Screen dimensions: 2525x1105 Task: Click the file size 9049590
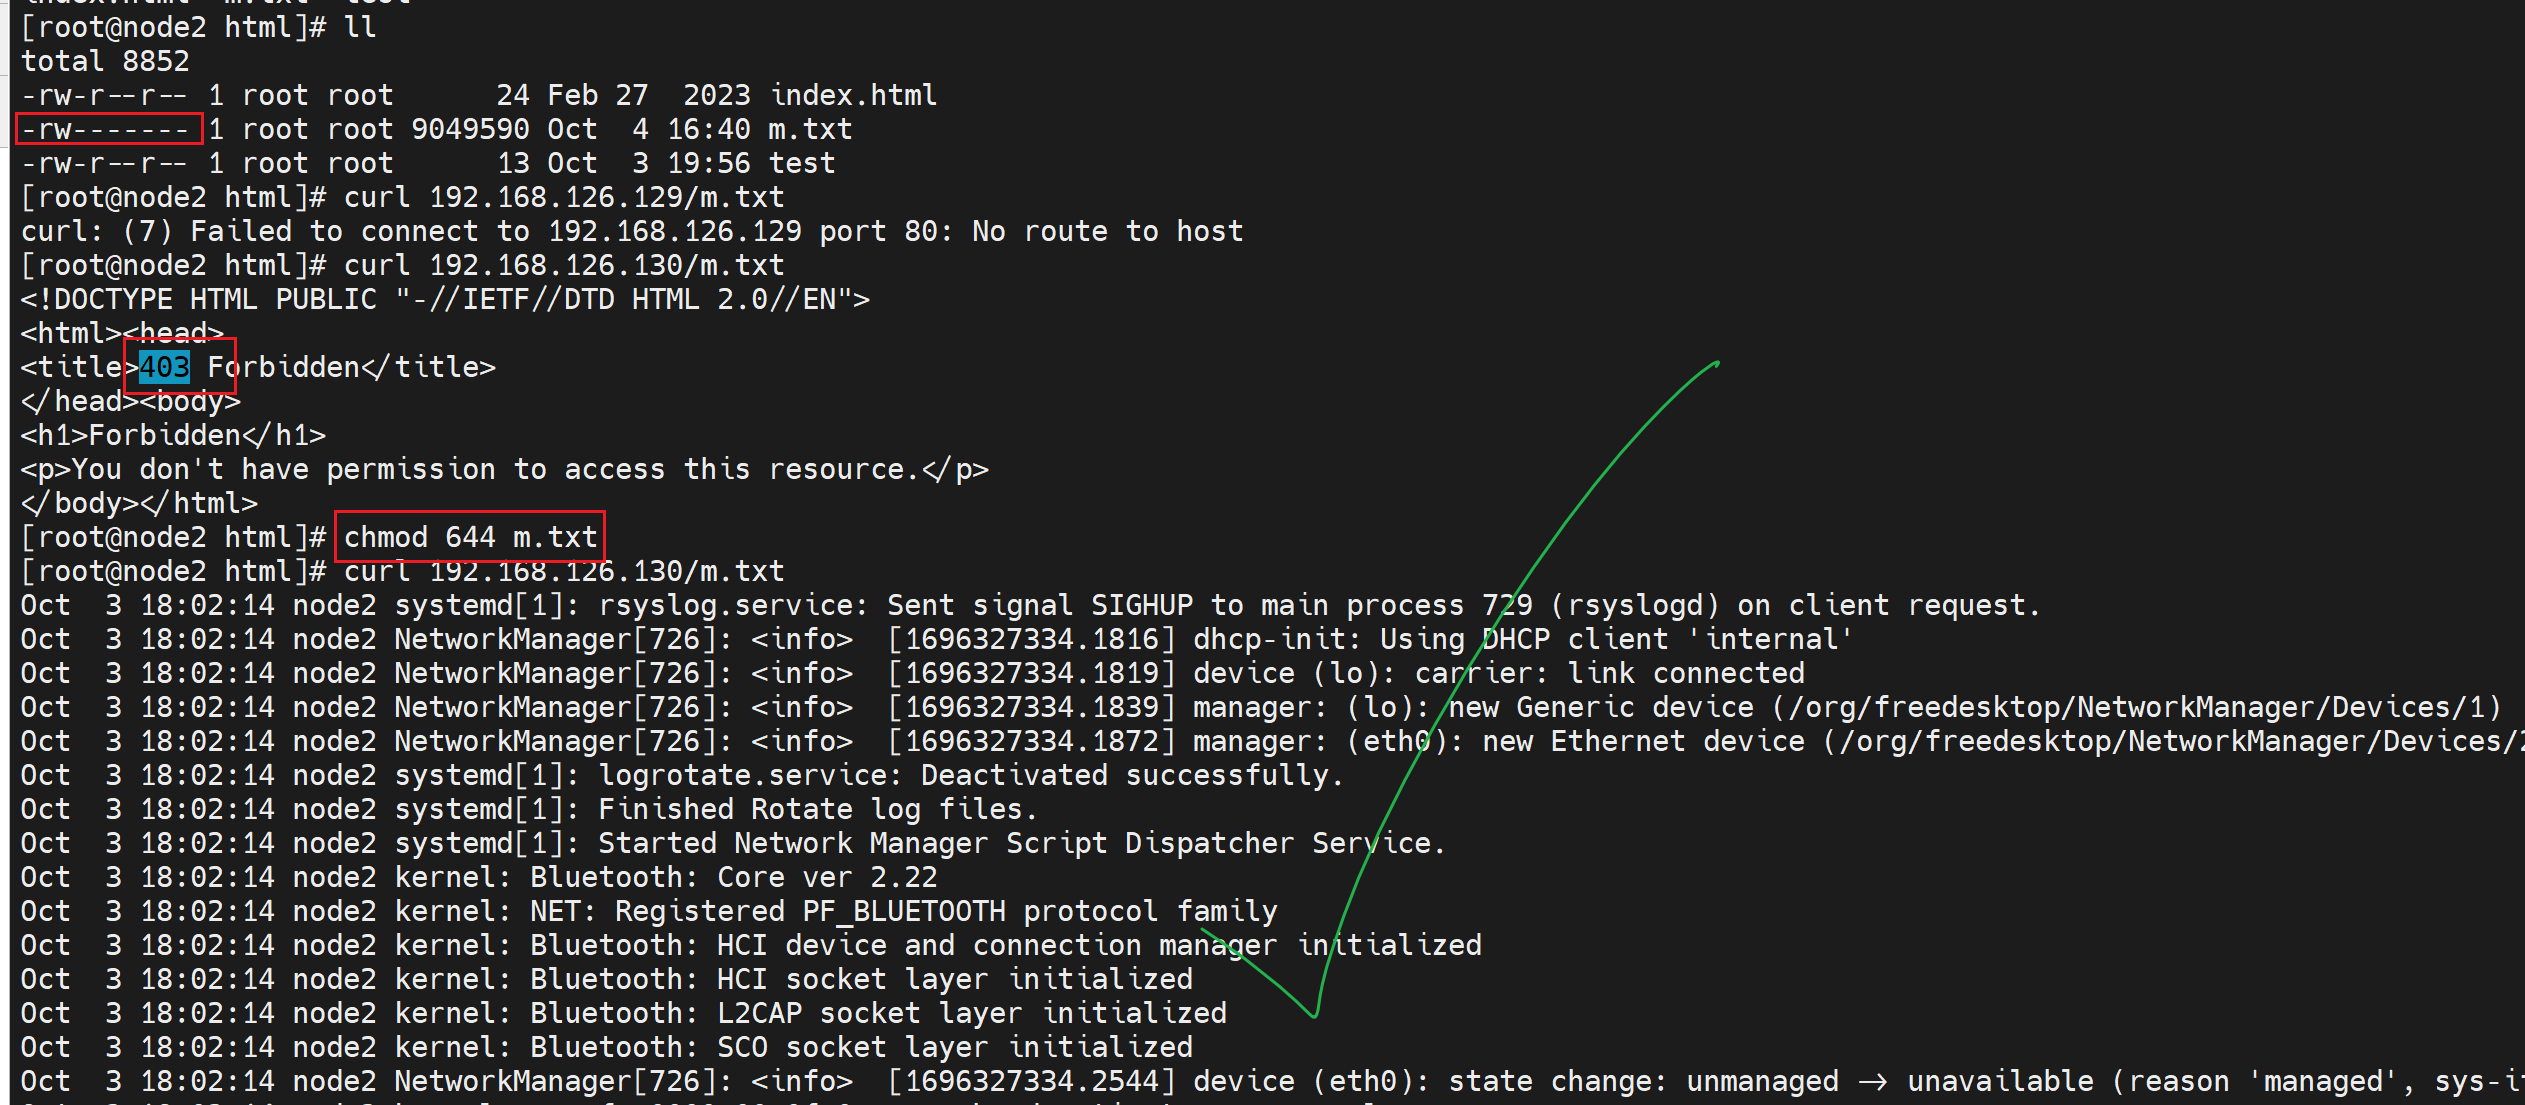pyautogui.click(x=470, y=130)
